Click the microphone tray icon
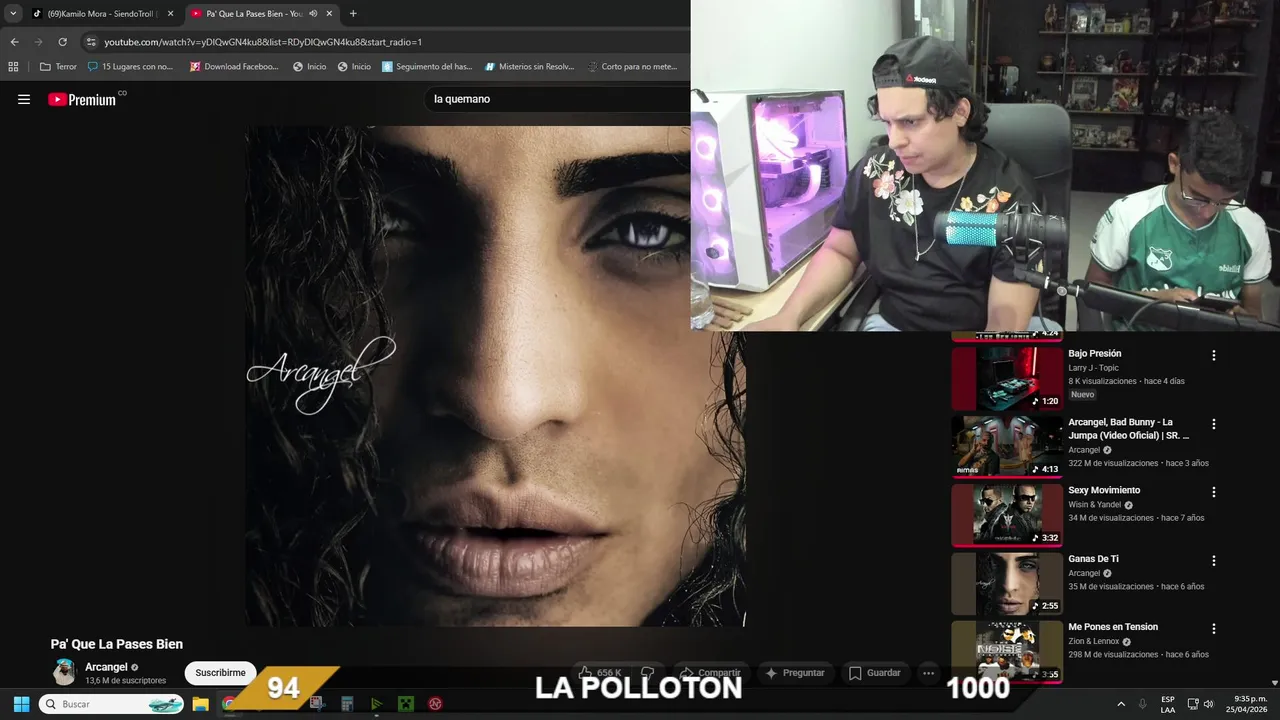The image size is (1280, 720). click(1143, 704)
